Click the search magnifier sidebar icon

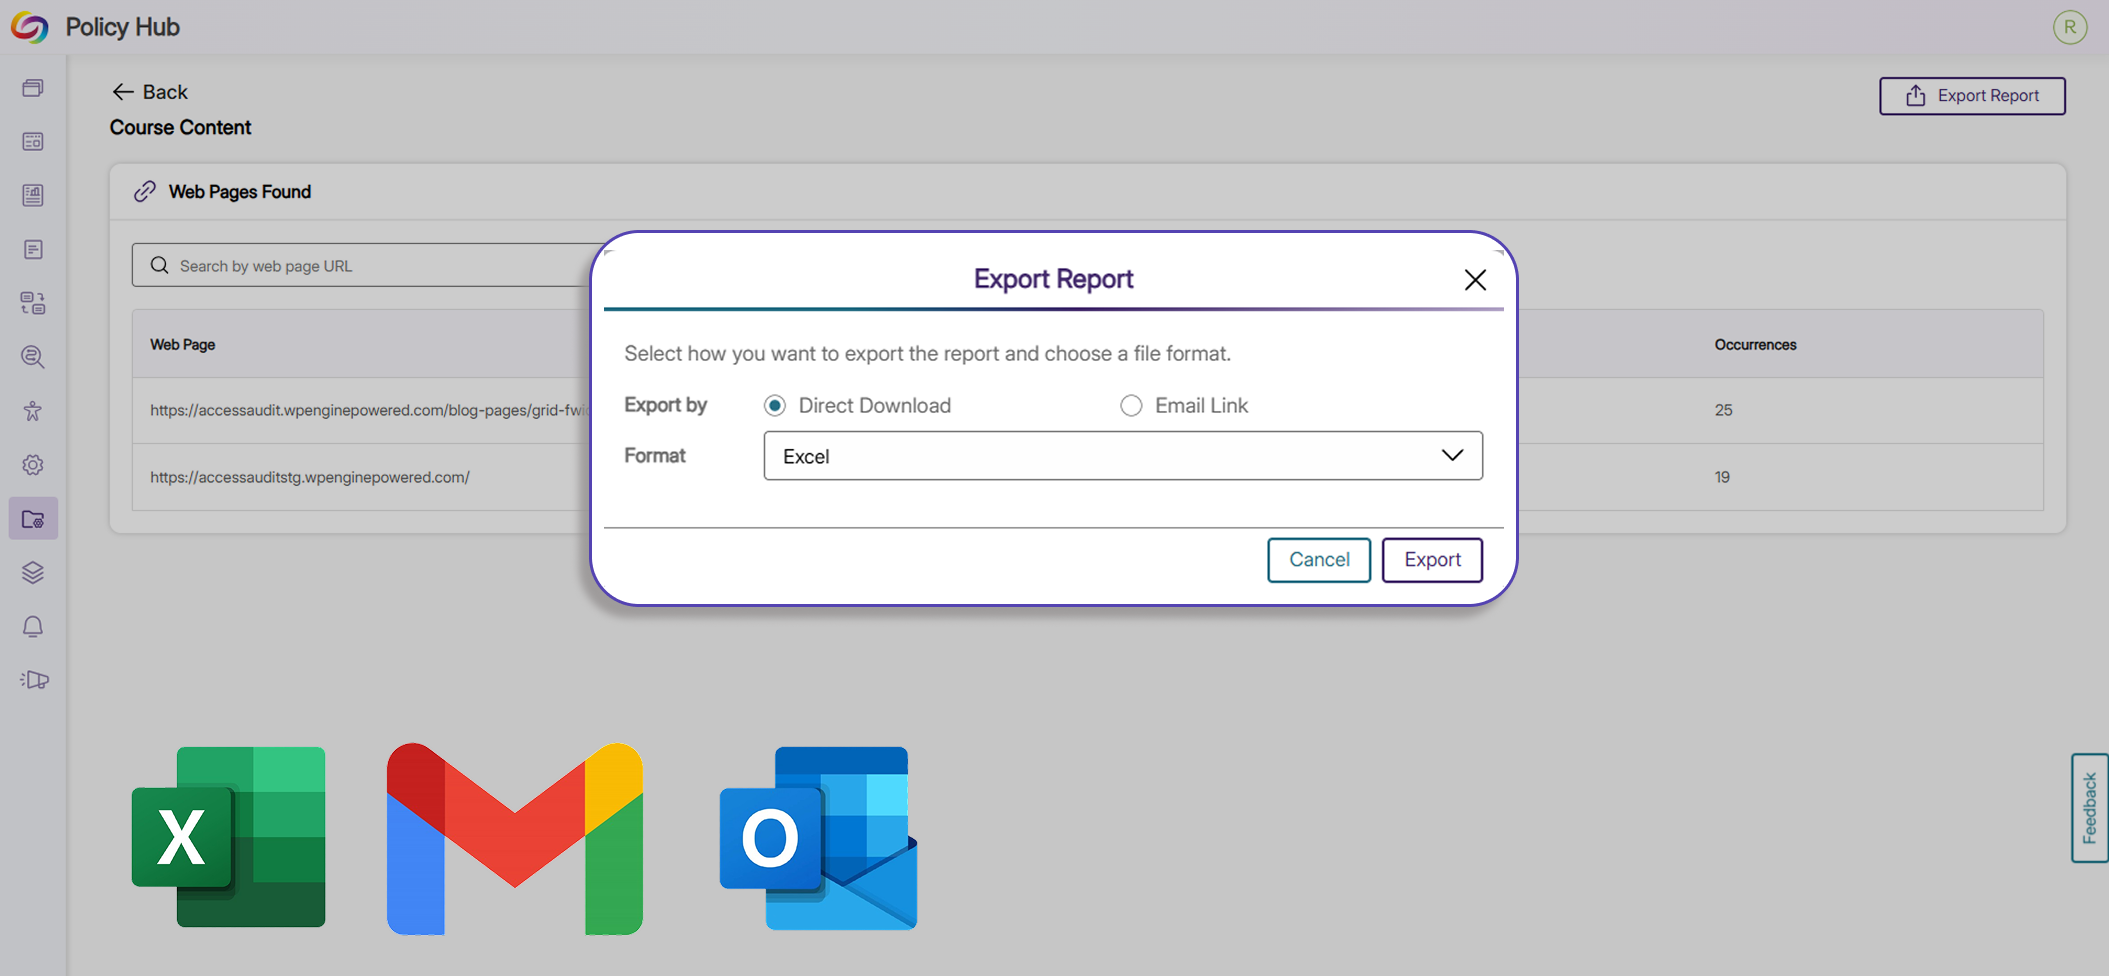pos(33,357)
